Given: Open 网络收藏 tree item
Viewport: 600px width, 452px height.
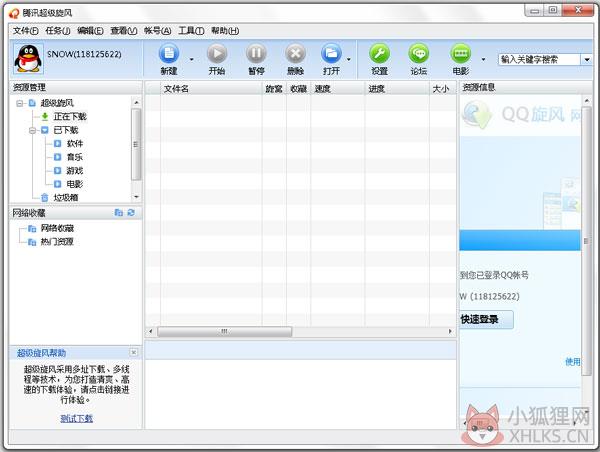Looking at the screenshot, I should 57,228.
